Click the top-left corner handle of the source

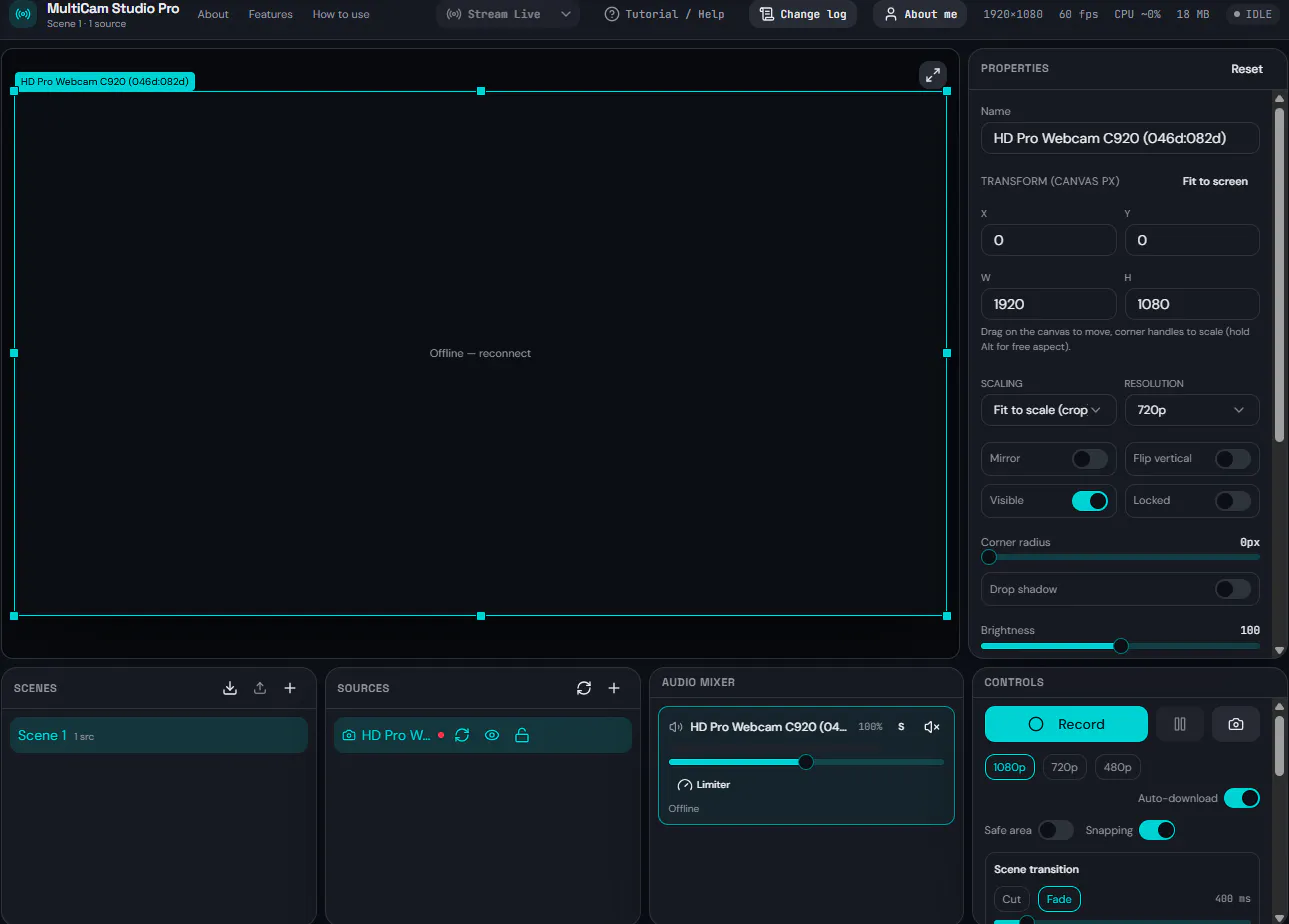[x=14, y=91]
